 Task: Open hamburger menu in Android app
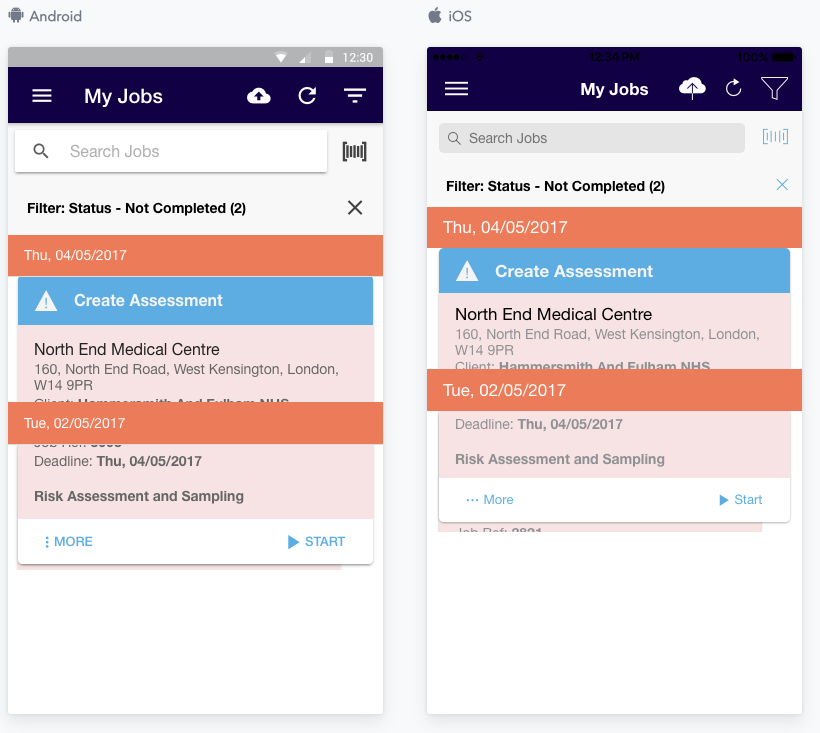pyautogui.click(x=42, y=96)
